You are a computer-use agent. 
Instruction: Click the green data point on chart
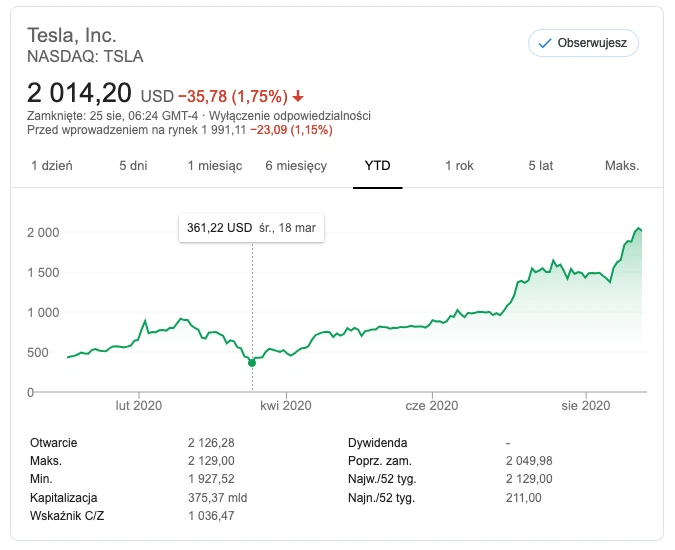pos(252,363)
